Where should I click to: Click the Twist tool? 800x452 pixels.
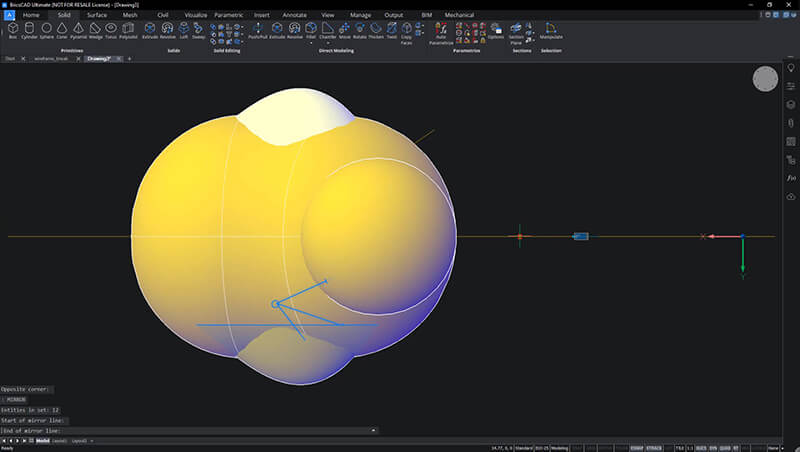coord(391,30)
